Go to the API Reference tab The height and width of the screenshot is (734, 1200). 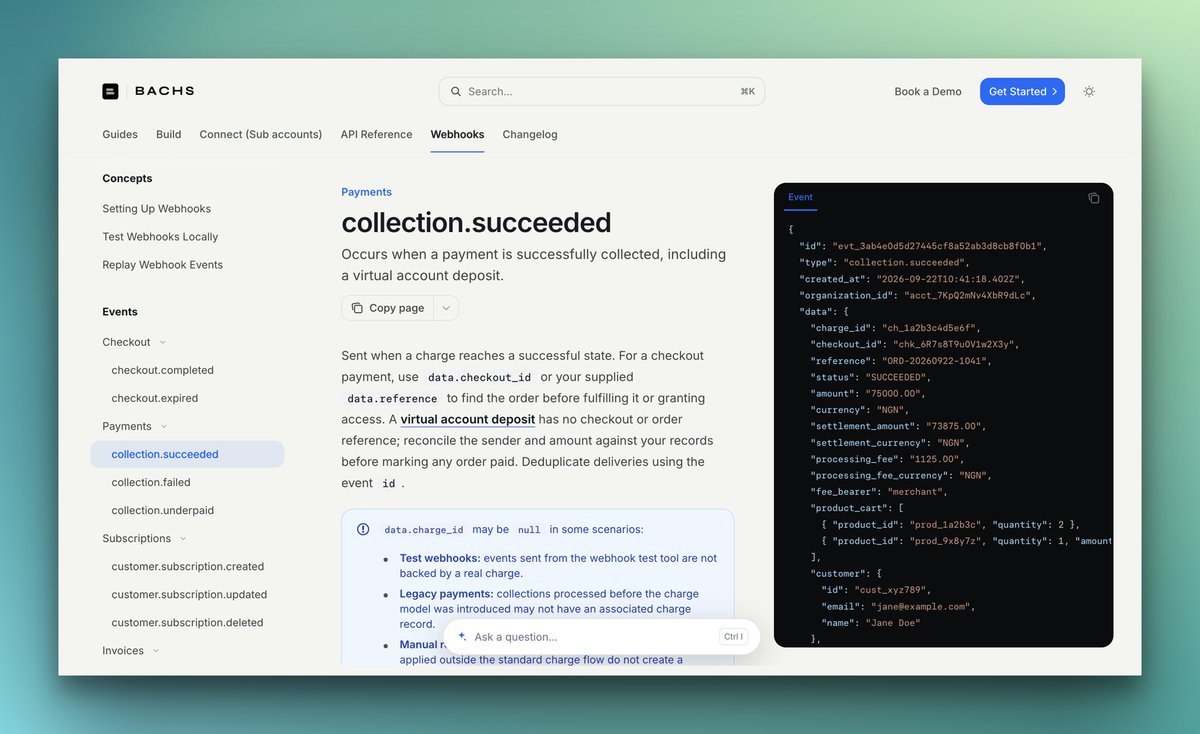tap(376, 134)
